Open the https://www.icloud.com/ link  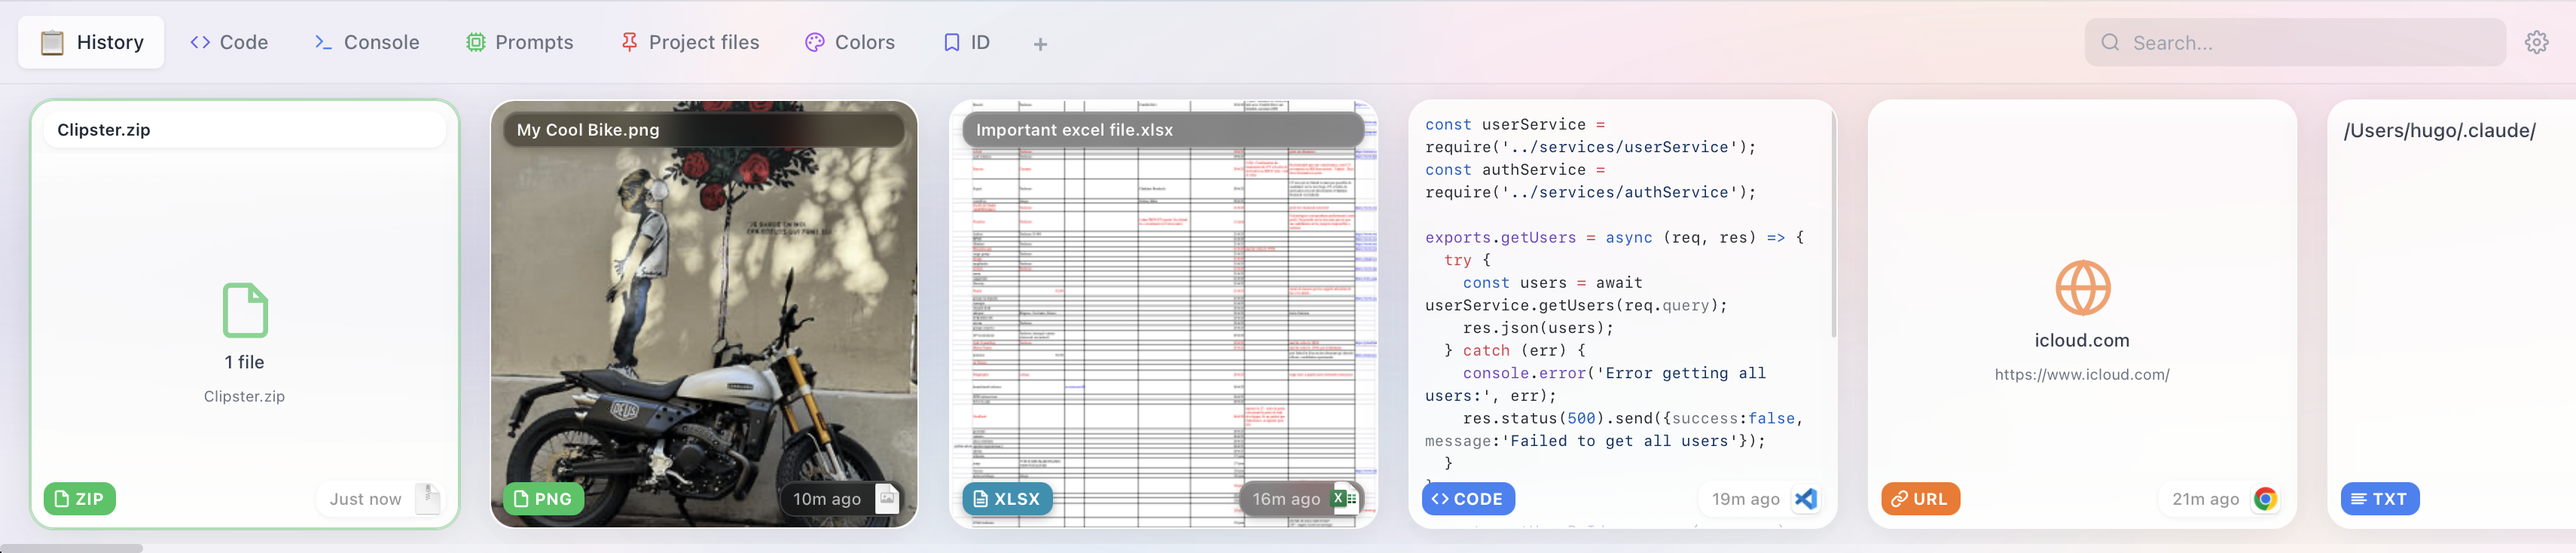pos(2081,375)
